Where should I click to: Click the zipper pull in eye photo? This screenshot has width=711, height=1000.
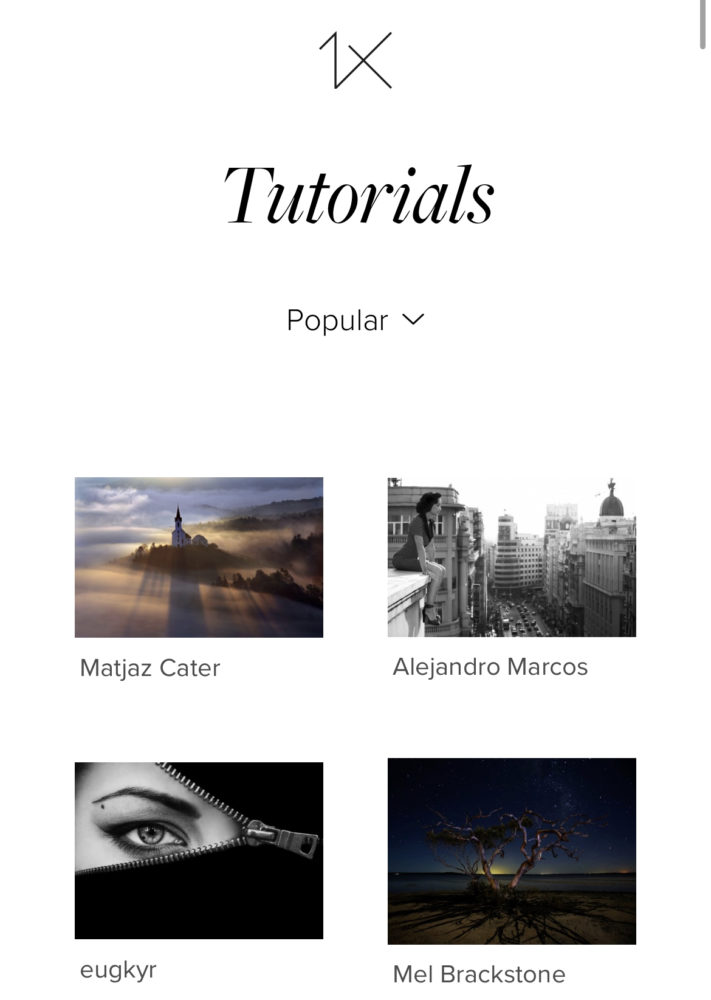[x=281, y=837]
